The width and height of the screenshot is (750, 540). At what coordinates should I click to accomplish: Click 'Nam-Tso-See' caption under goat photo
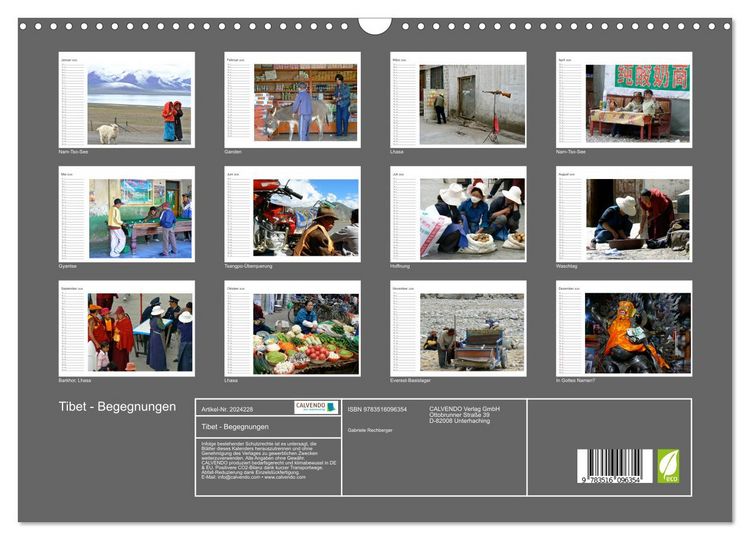click(x=73, y=152)
